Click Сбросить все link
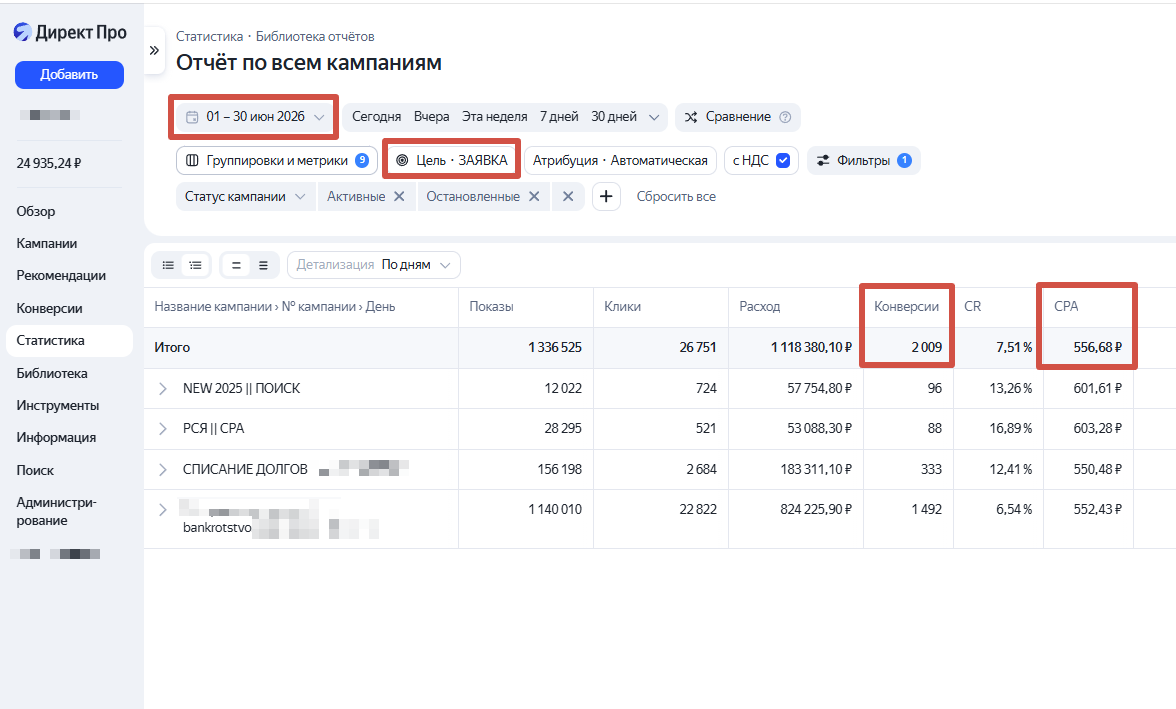 coord(676,197)
